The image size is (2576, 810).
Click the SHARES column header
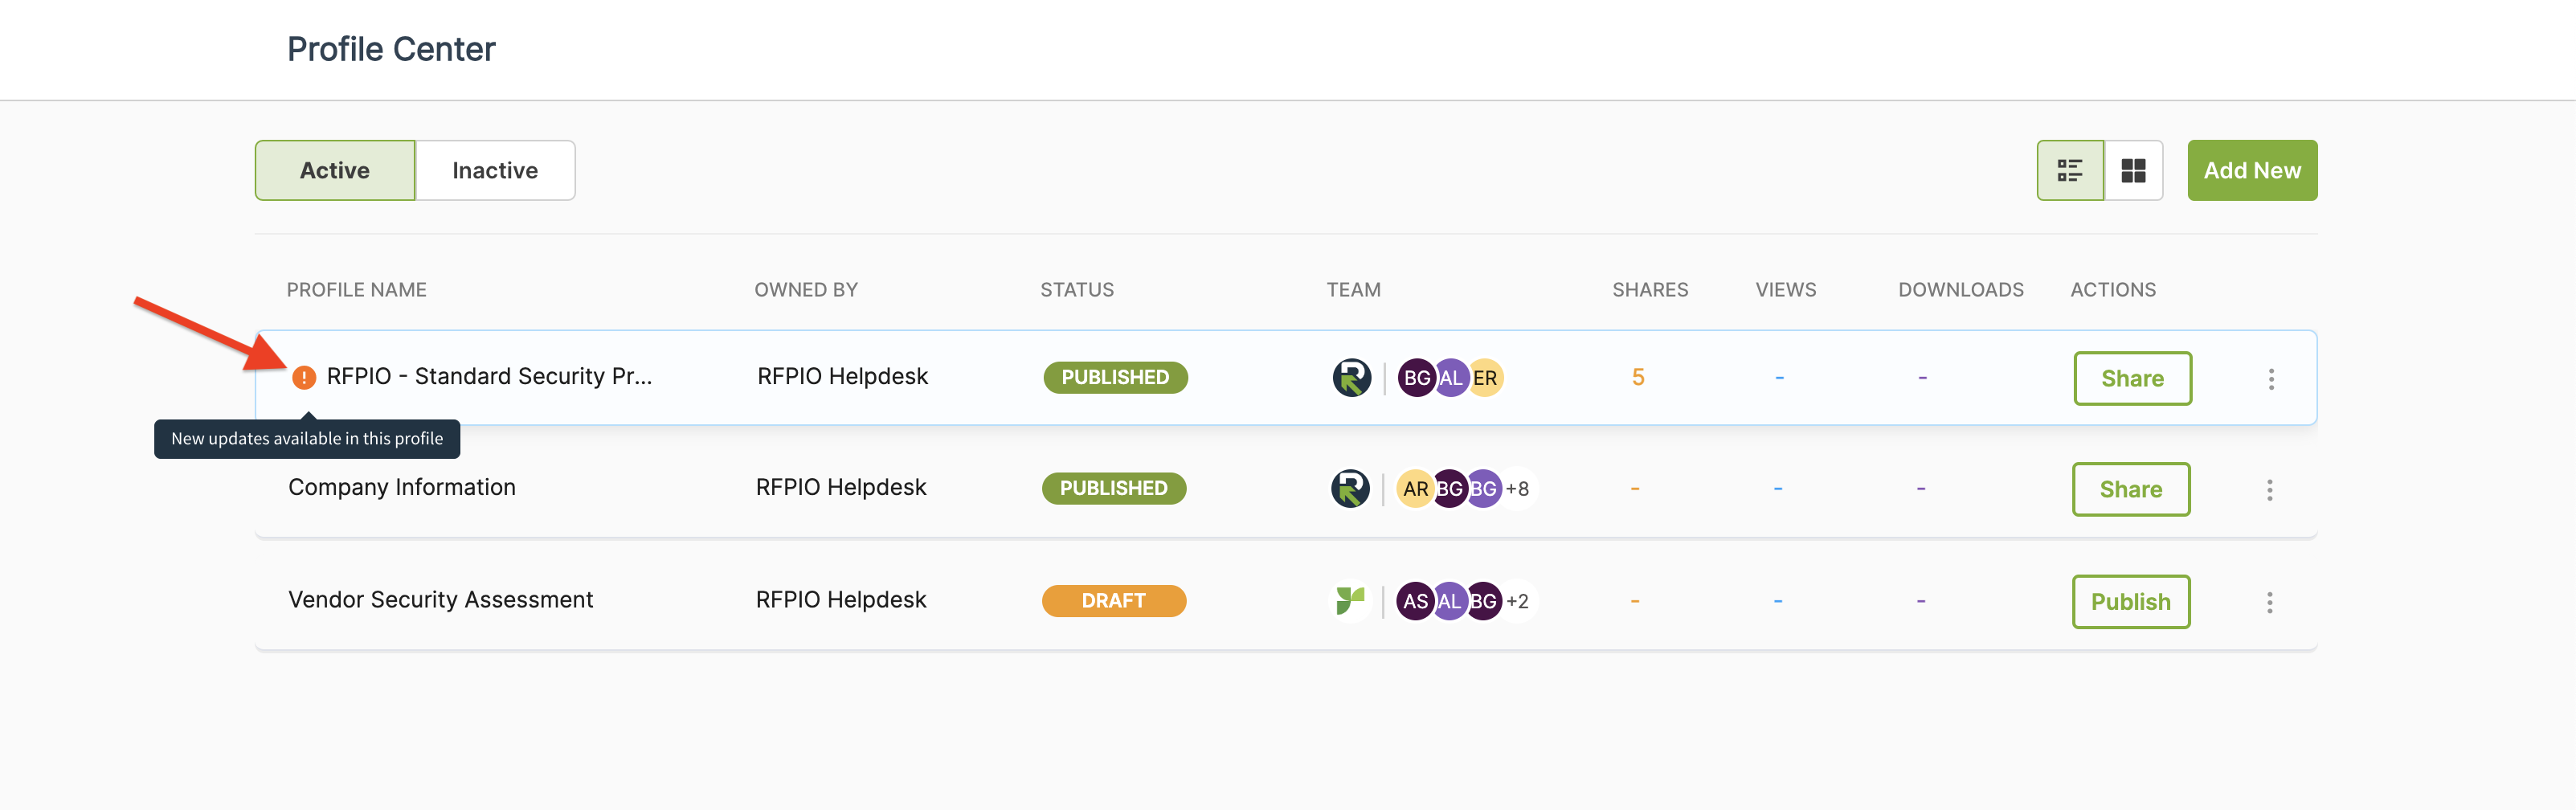pyautogui.click(x=1650, y=290)
